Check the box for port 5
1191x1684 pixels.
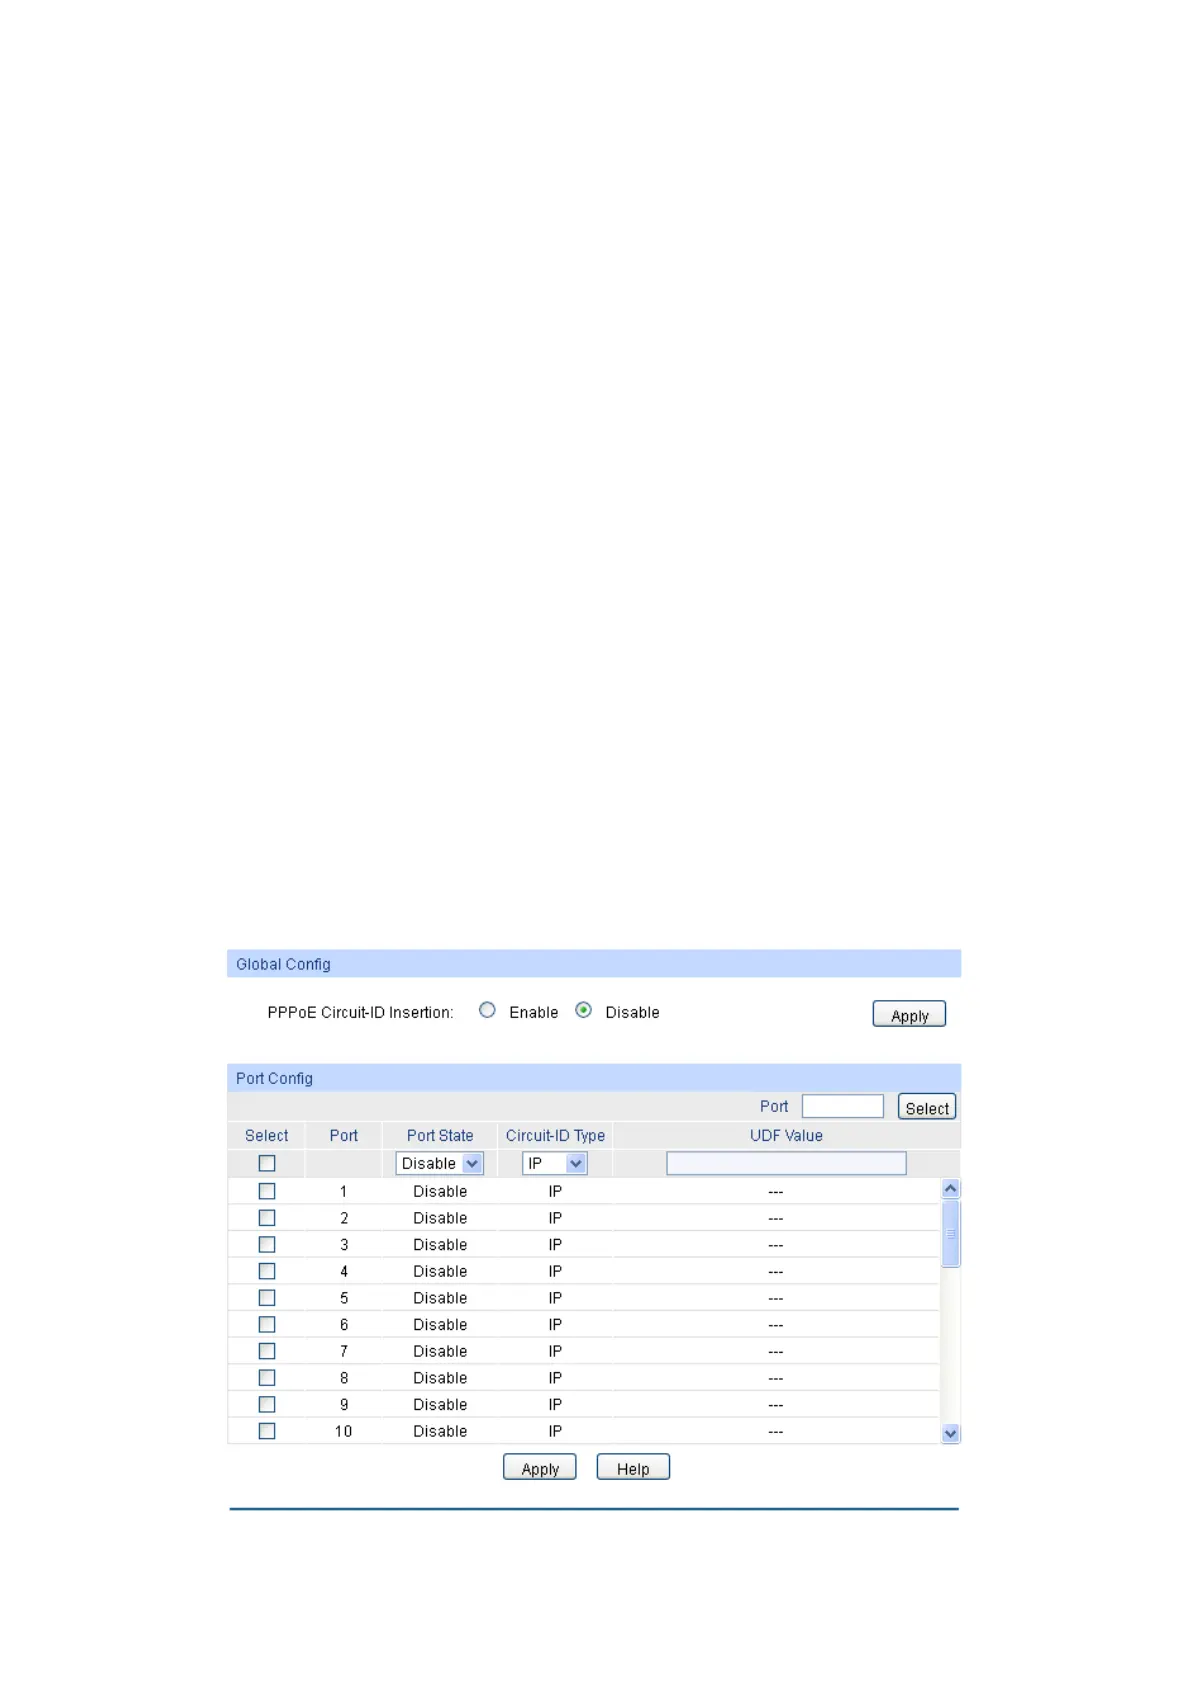tap(267, 1298)
